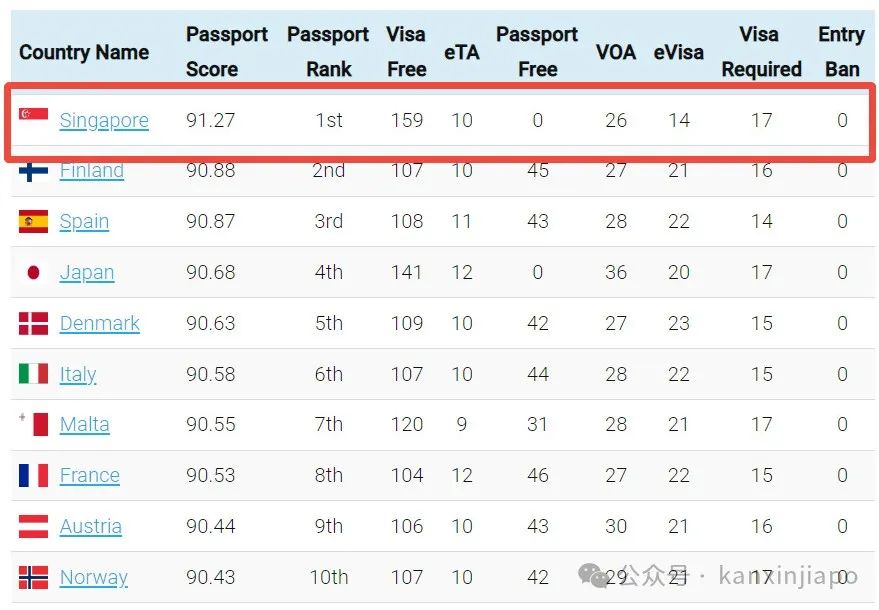Click the Spain flag icon
The image size is (879, 610).
click(x=33, y=221)
